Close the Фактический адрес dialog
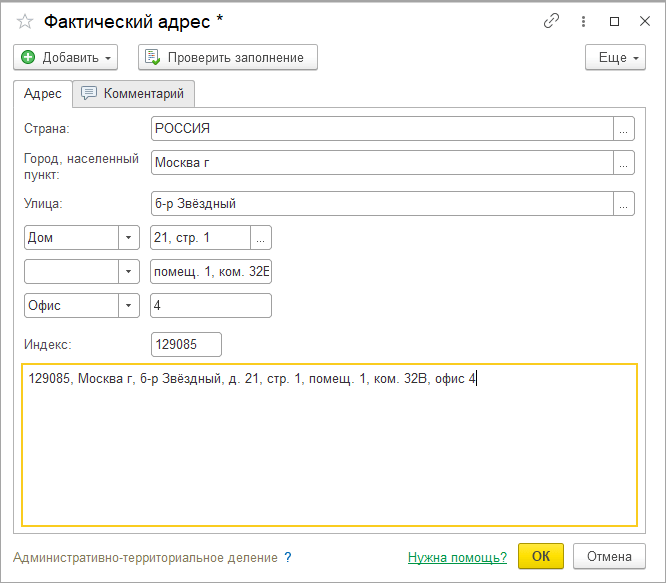The image size is (666, 583). (x=645, y=21)
